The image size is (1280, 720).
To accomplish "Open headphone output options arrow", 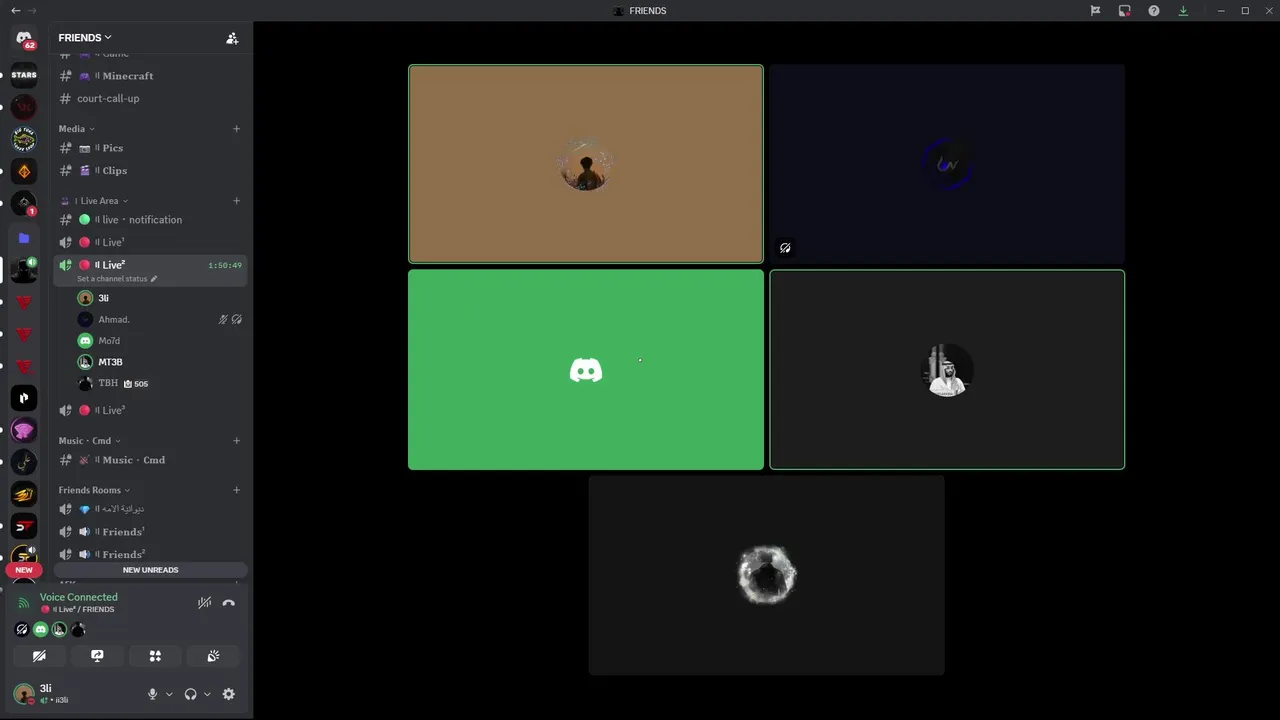I will click(x=207, y=694).
